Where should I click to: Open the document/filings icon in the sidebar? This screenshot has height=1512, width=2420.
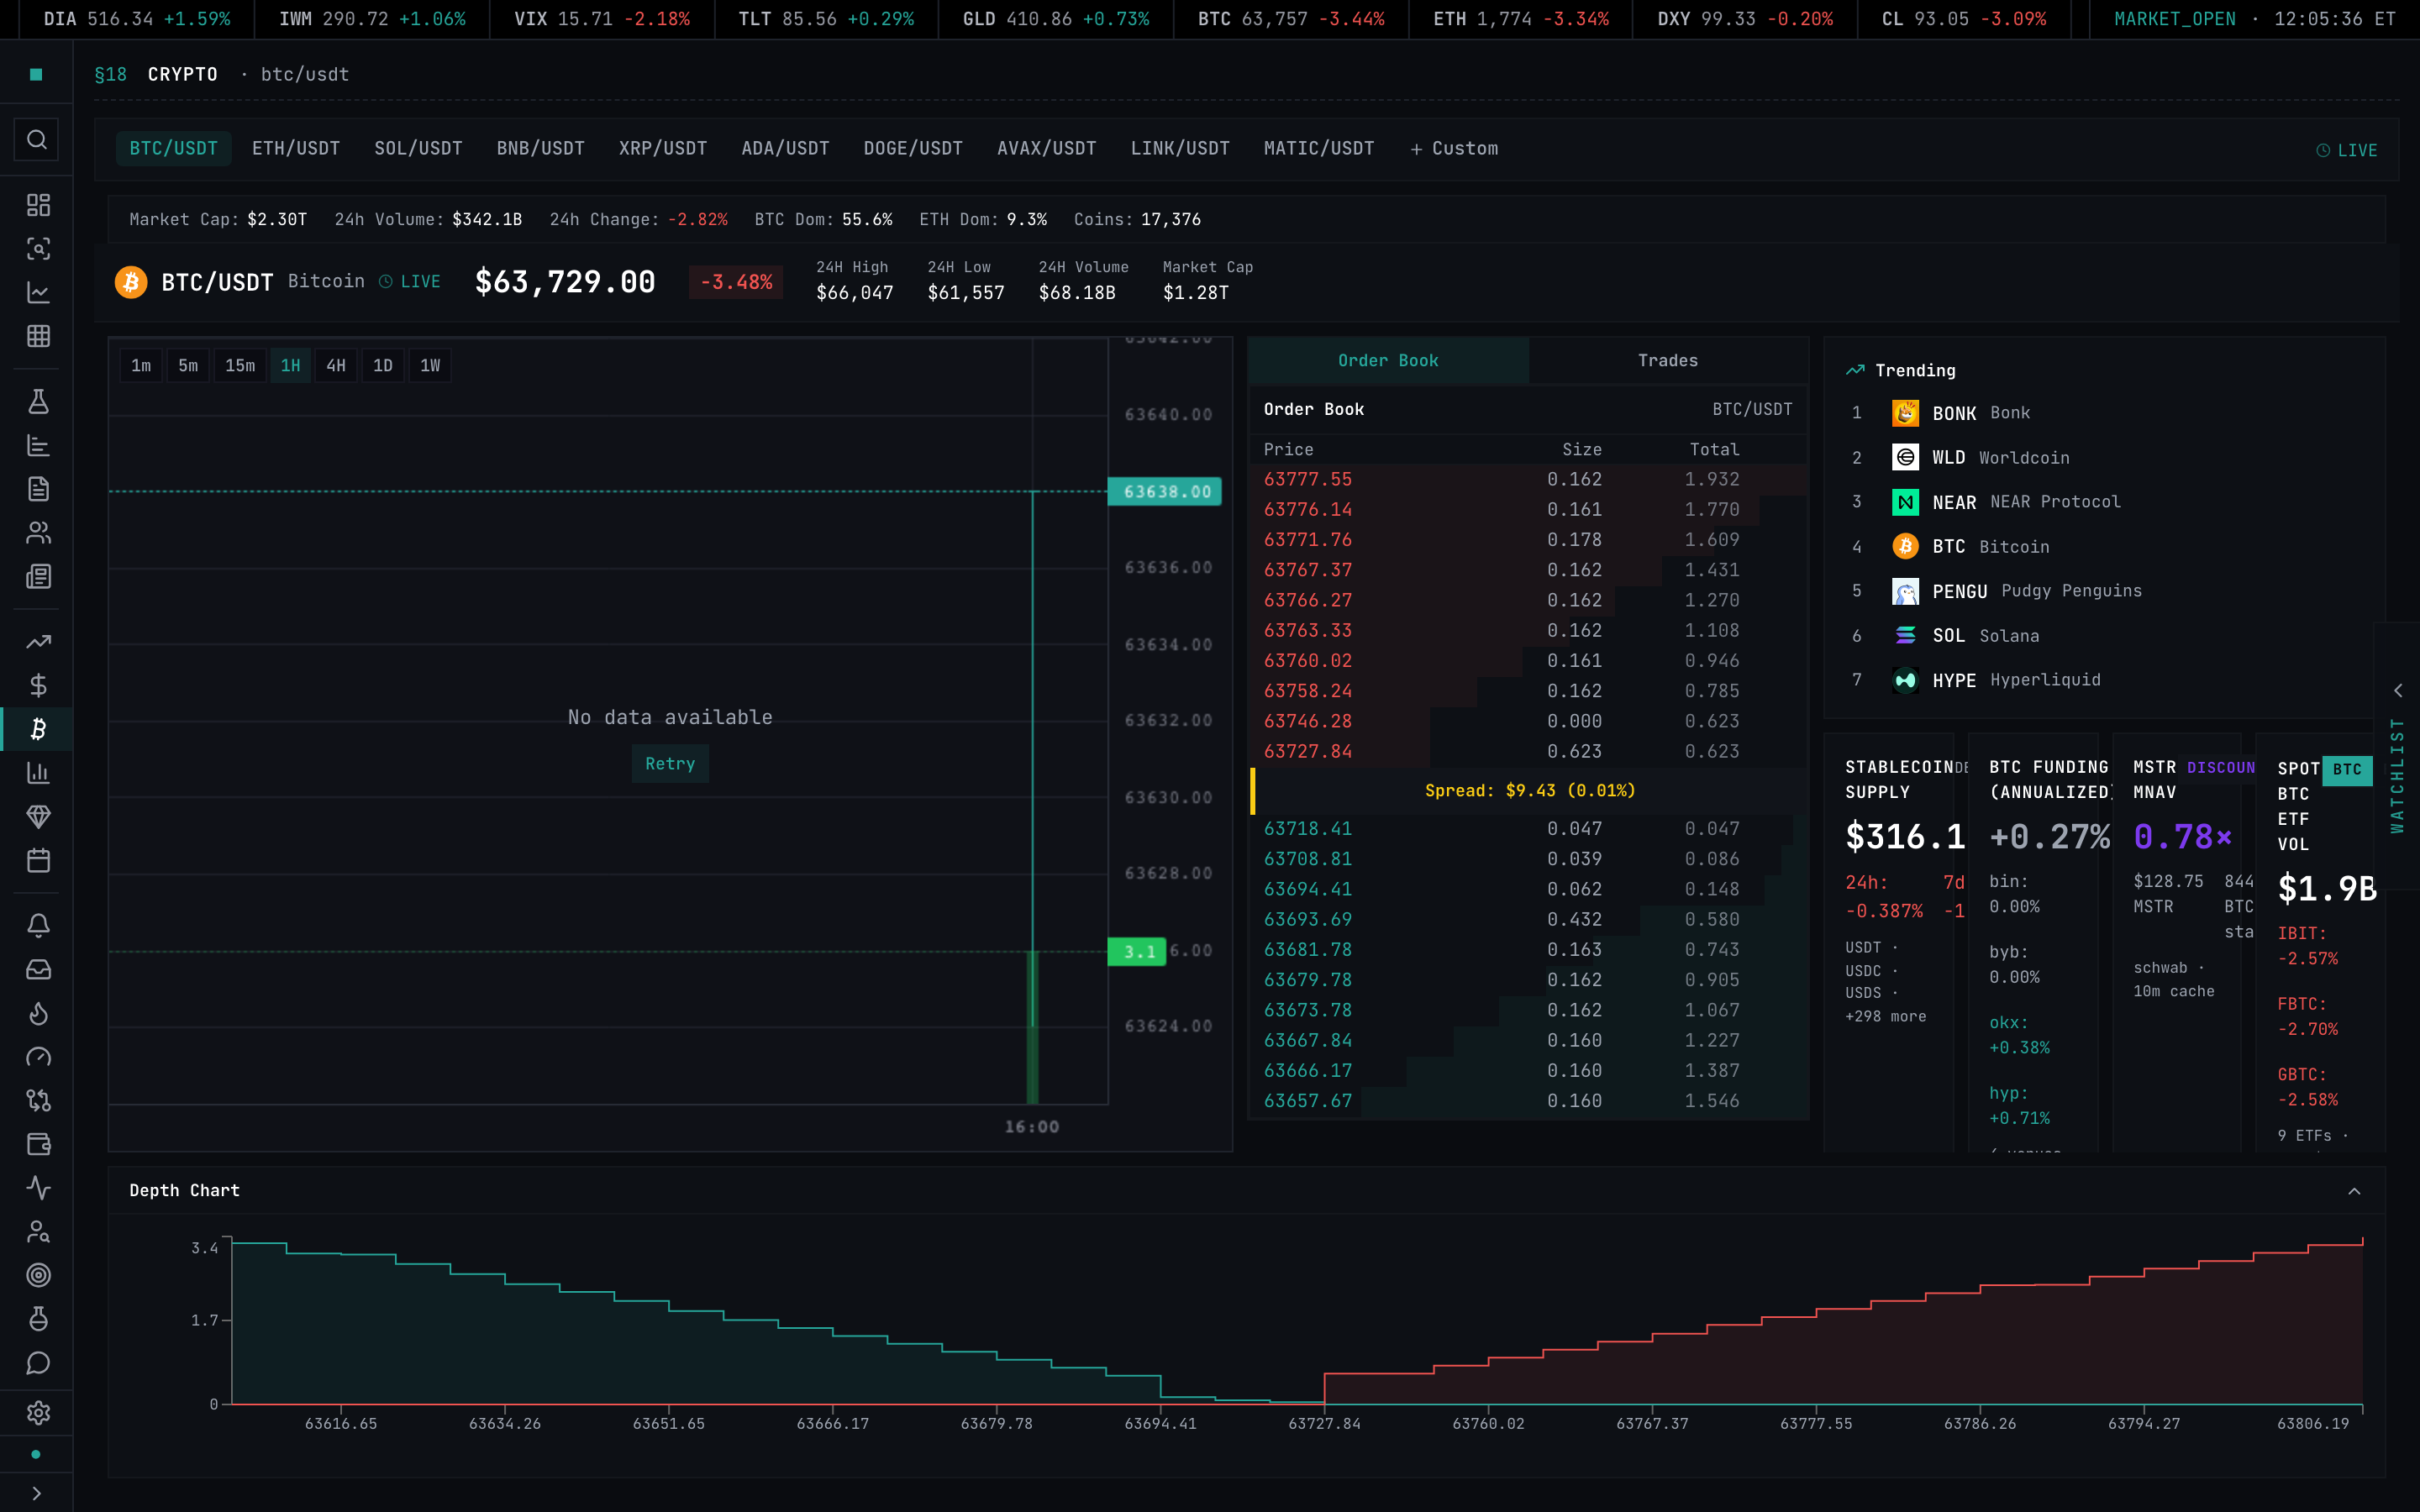pos(38,489)
